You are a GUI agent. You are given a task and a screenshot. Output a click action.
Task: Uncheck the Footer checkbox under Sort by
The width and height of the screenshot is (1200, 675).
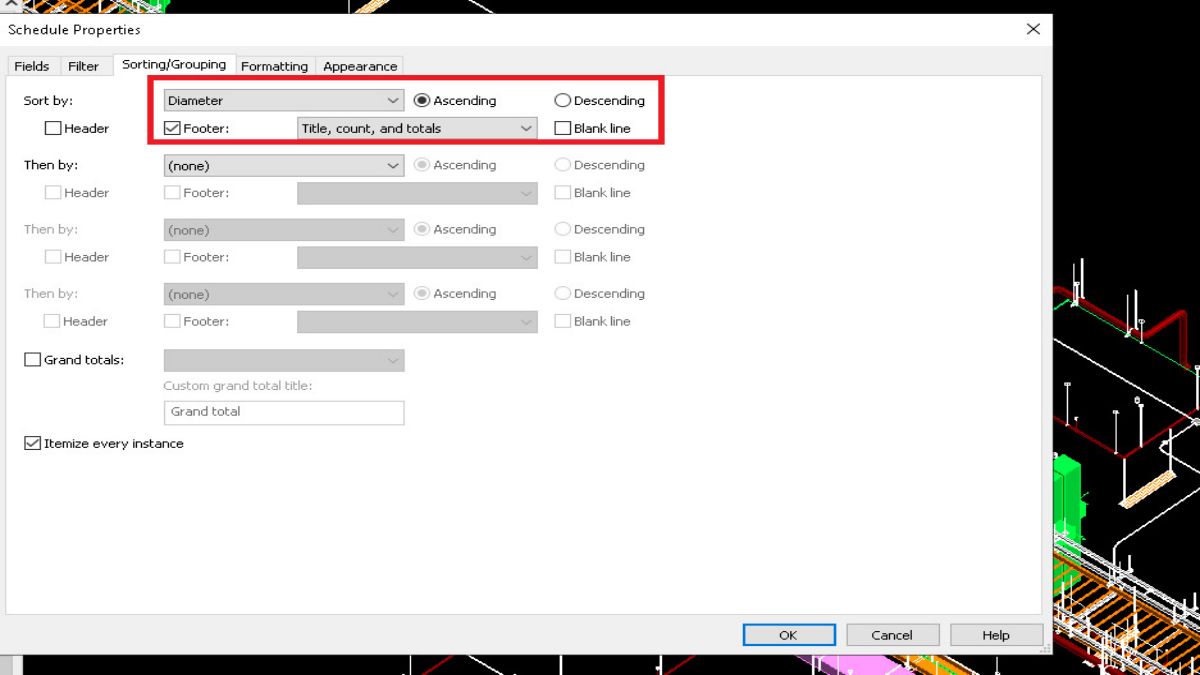click(x=172, y=129)
